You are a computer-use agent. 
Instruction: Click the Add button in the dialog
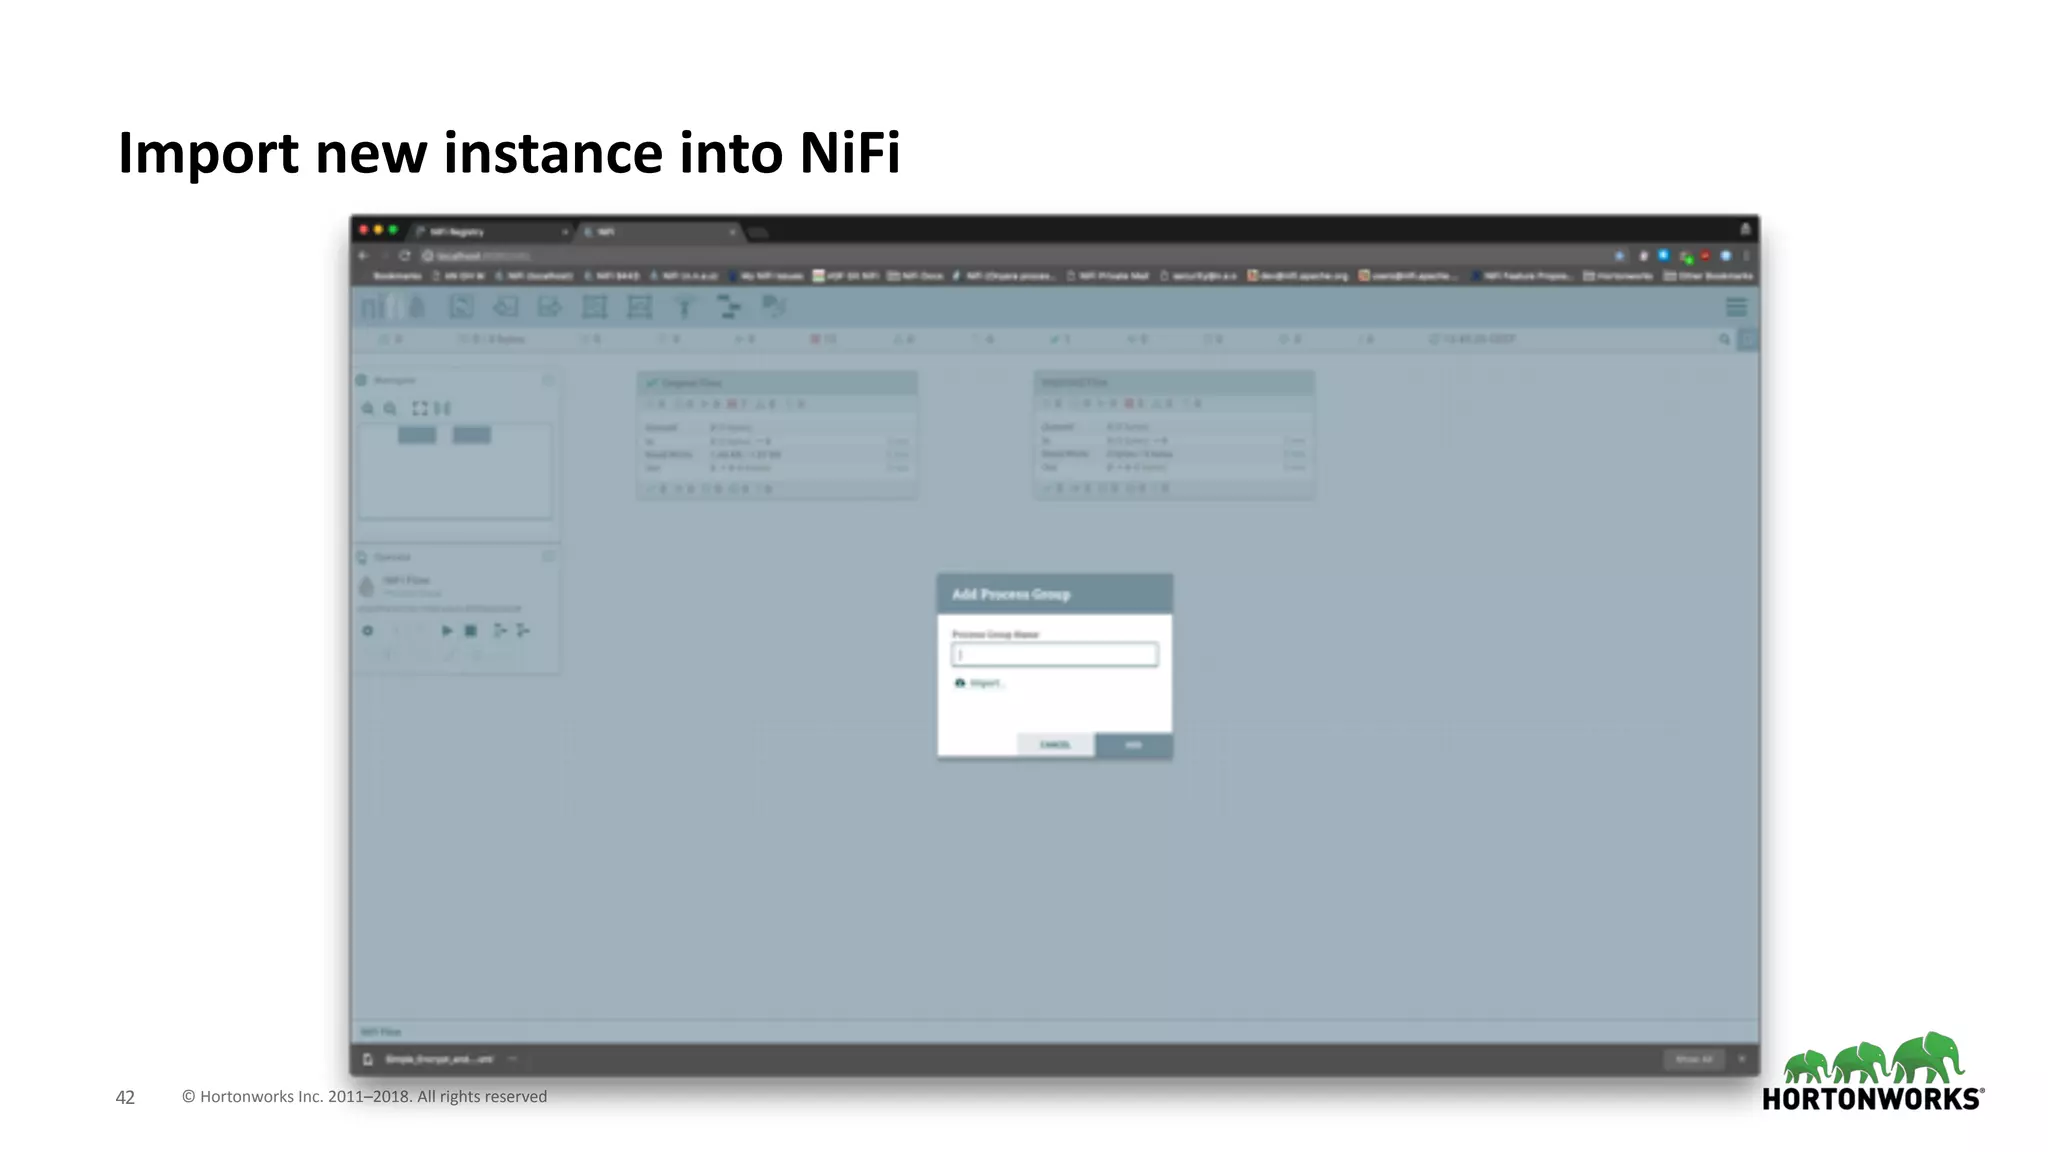pos(1134,745)
